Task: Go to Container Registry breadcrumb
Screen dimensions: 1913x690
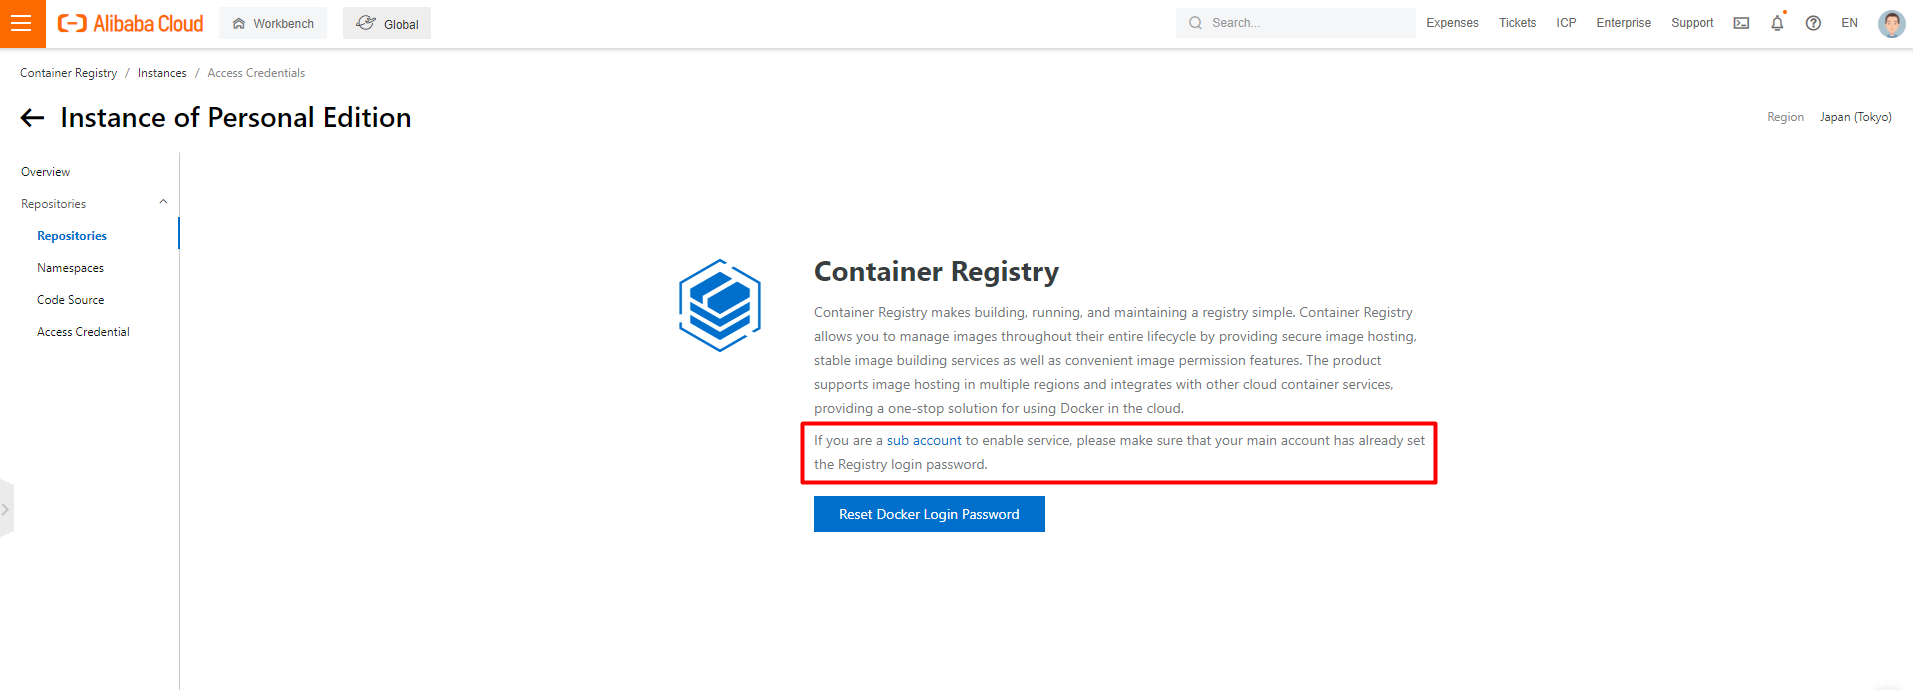Action: point(68,73)
